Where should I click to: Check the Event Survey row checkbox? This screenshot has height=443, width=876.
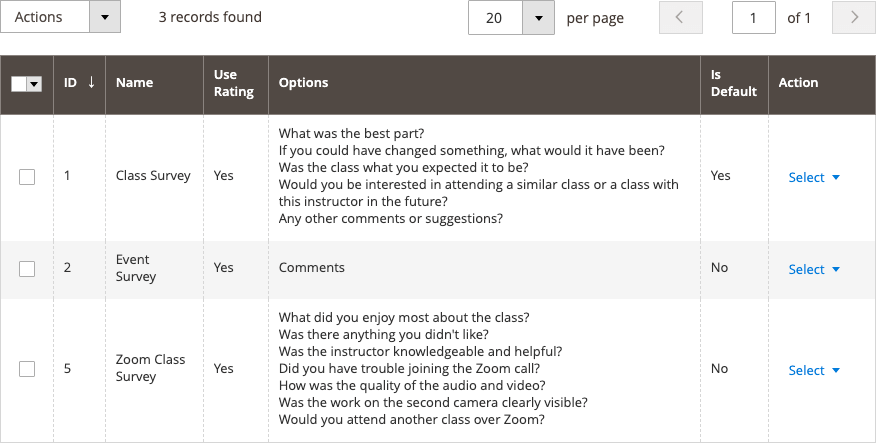coord(27,269)
